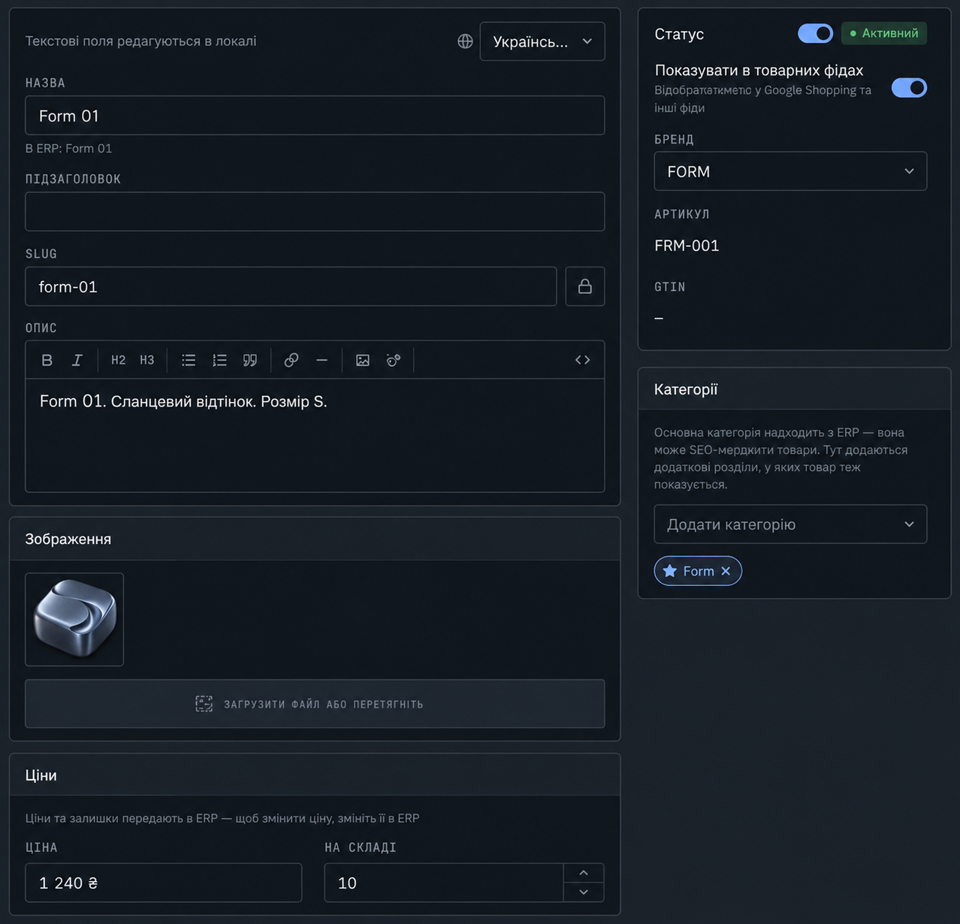Click the upload file drop zone

coord(315,704)
